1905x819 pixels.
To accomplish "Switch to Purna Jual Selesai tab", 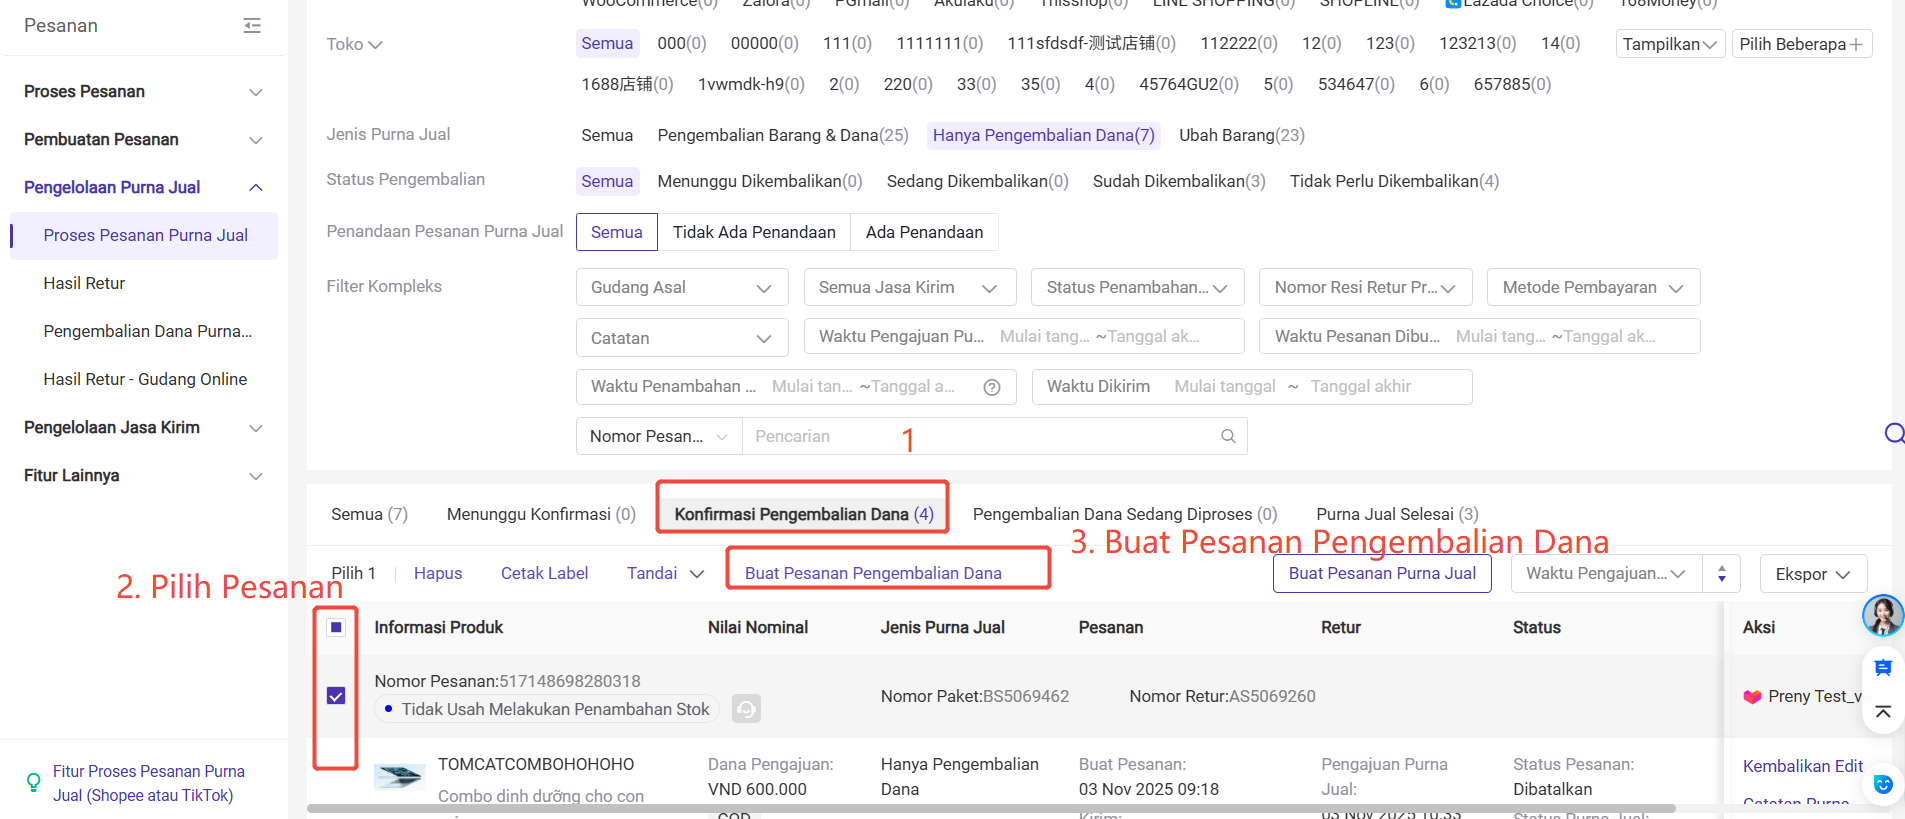I will click(1396, 514).
